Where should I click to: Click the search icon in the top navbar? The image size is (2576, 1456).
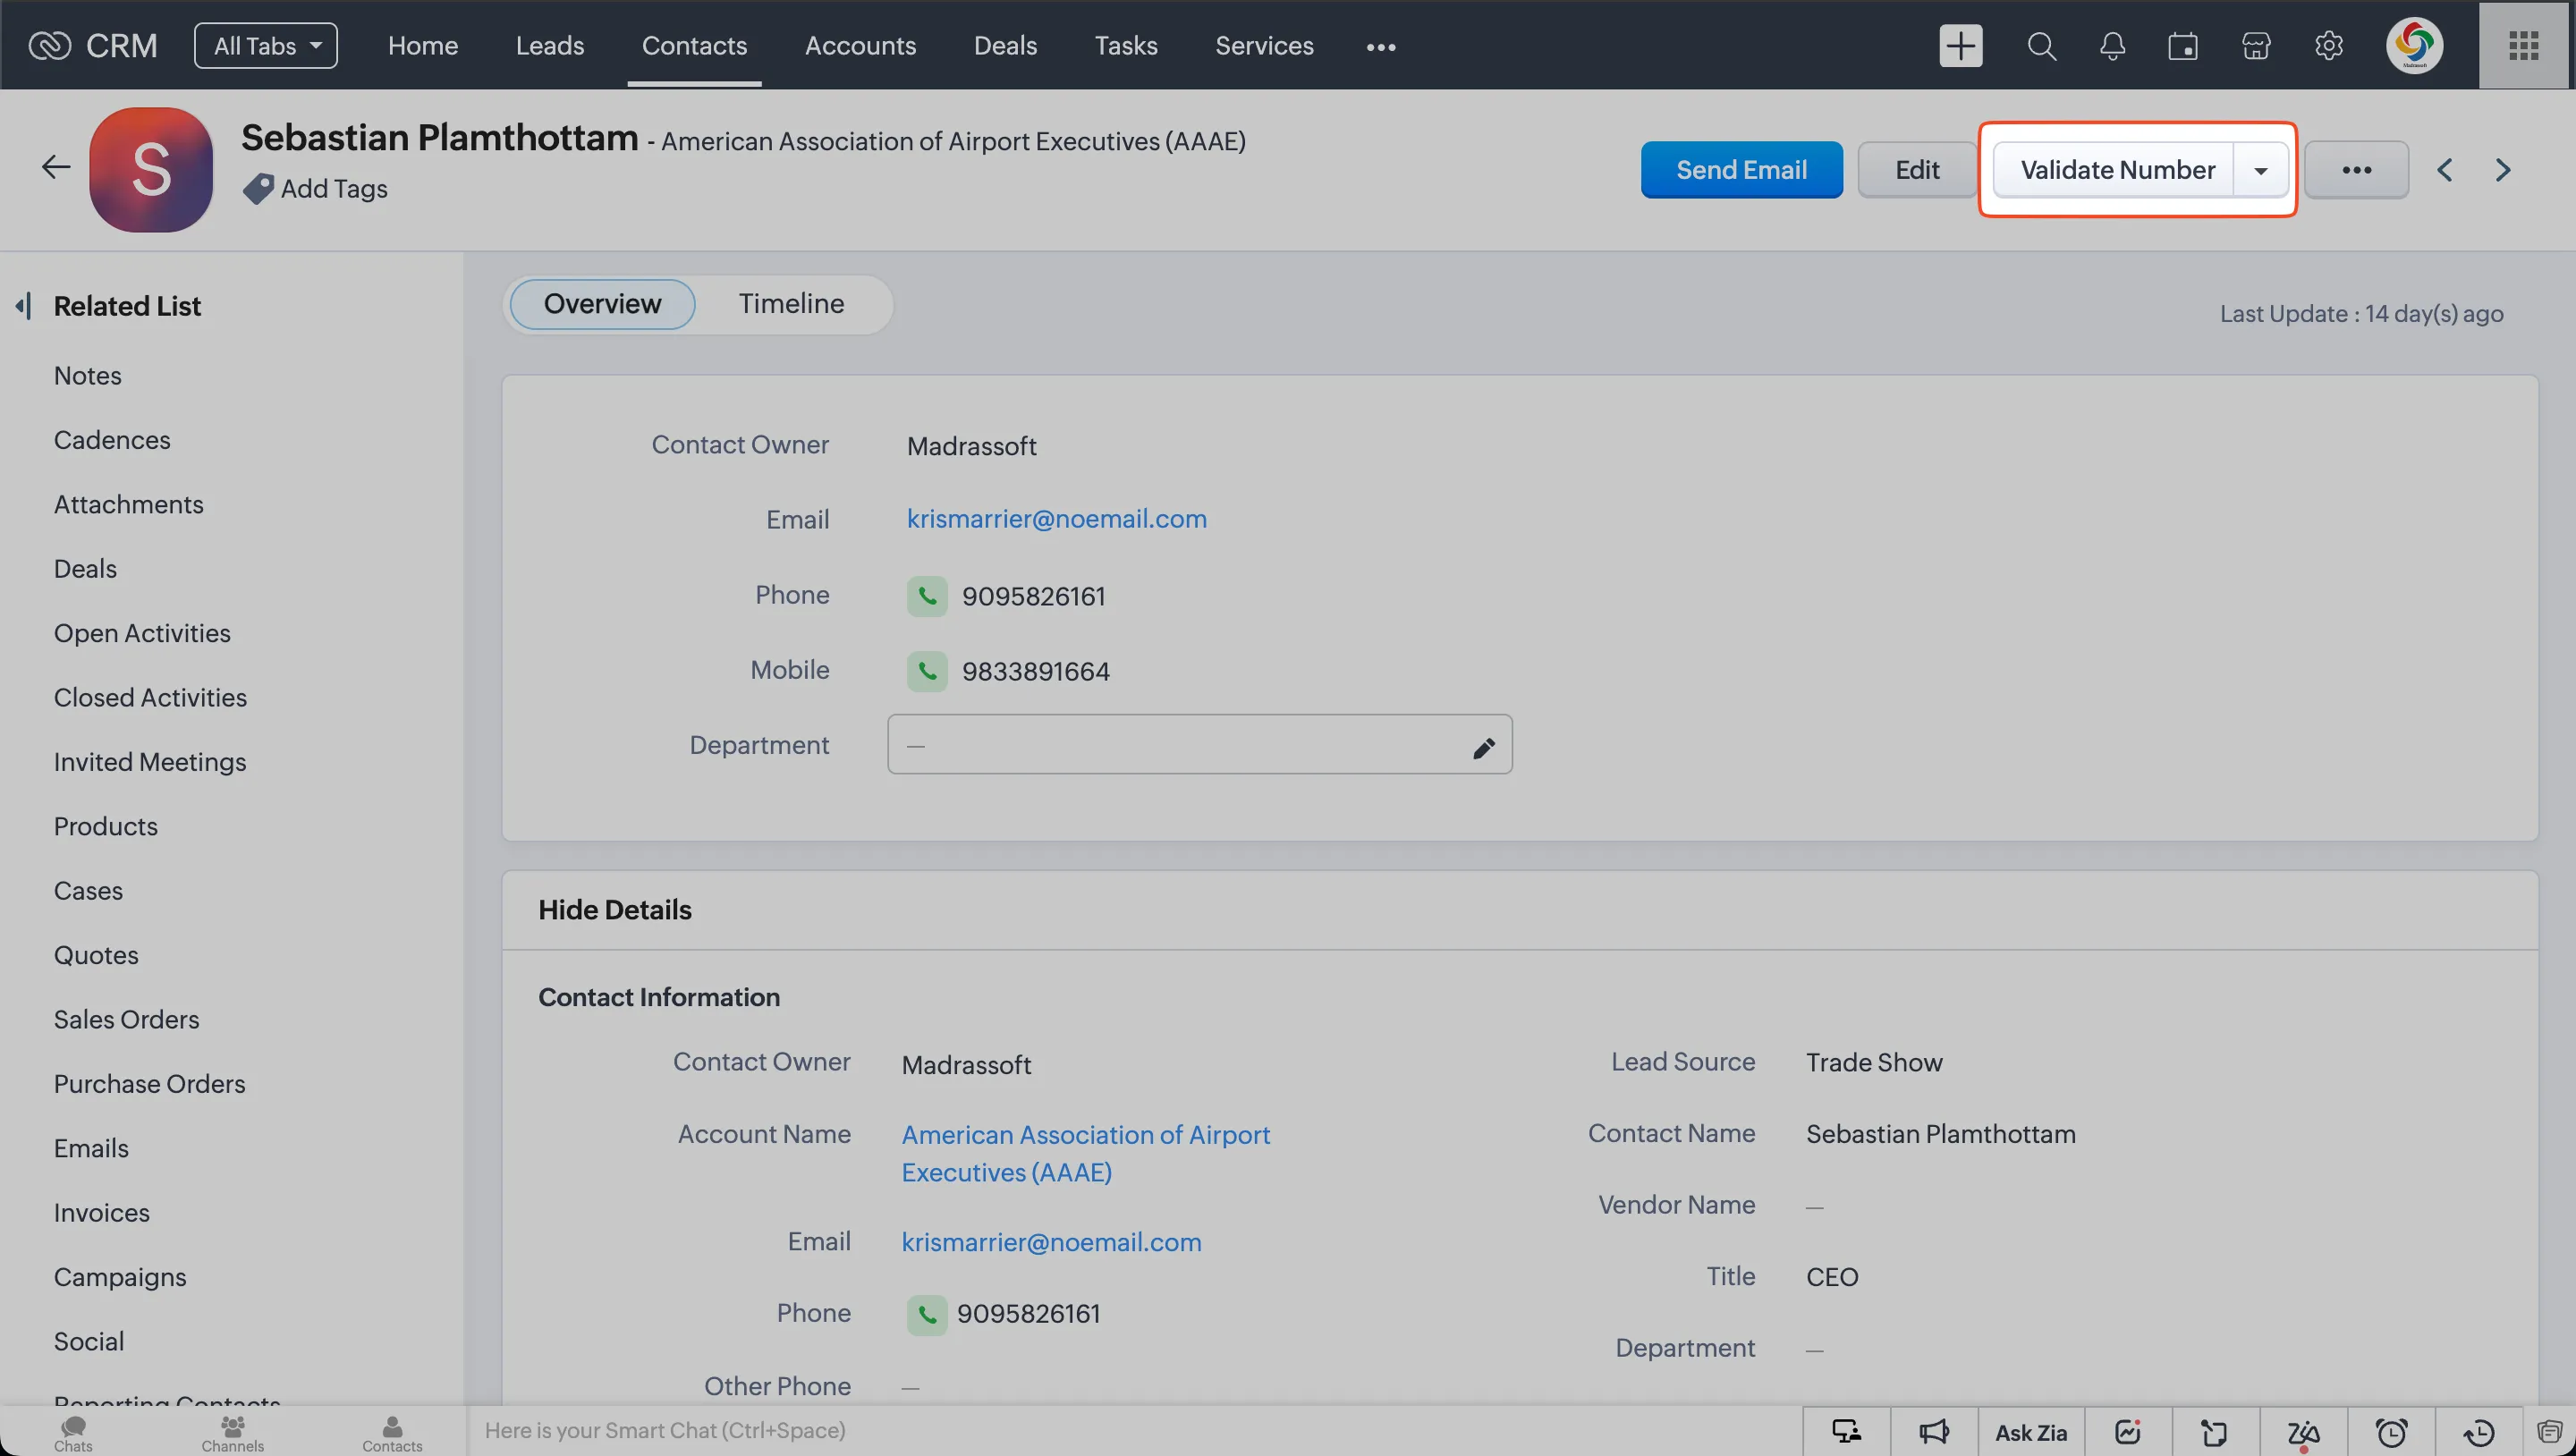tap(2042, 44)
